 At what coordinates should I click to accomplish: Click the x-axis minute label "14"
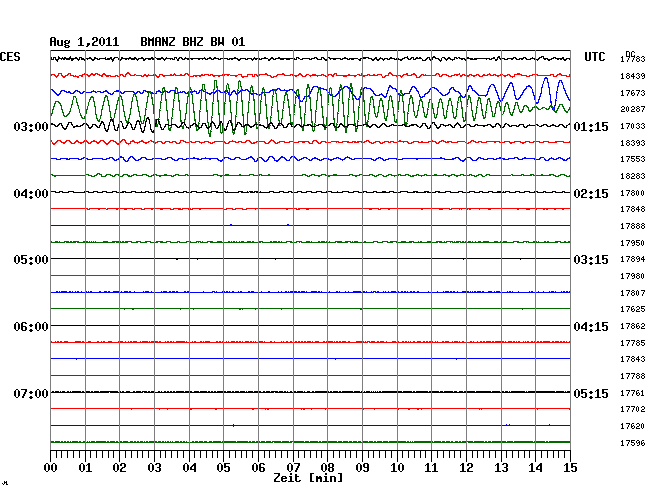(x=536, y=468)
